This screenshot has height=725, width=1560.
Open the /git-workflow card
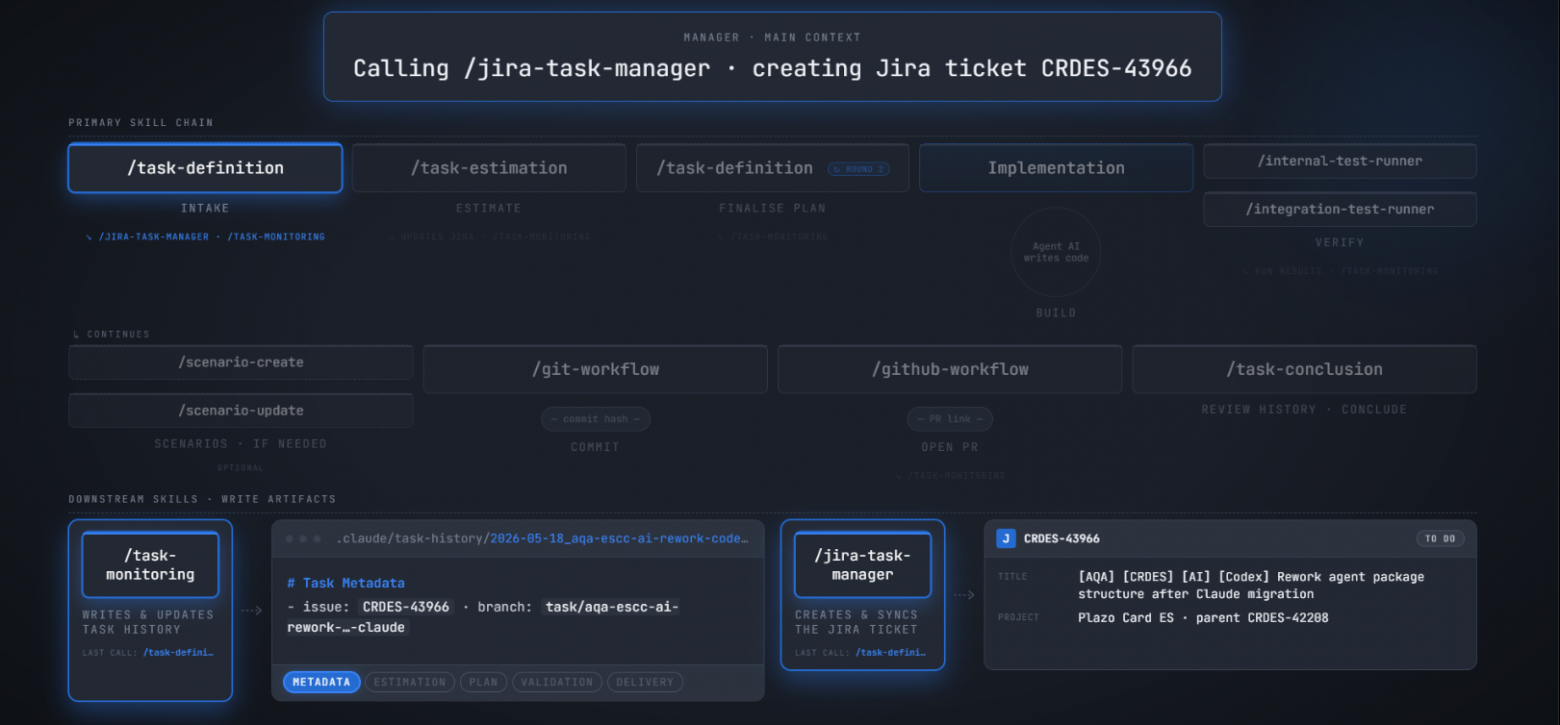tap(595, 369)
